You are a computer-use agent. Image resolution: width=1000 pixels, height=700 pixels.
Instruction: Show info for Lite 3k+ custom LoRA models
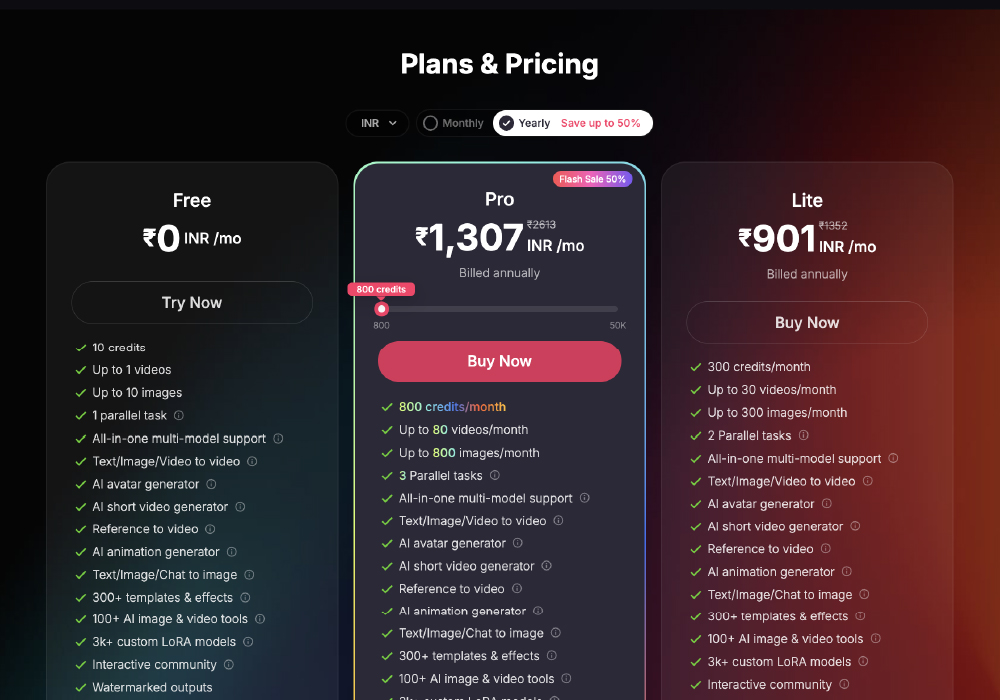tap(863, 661)
